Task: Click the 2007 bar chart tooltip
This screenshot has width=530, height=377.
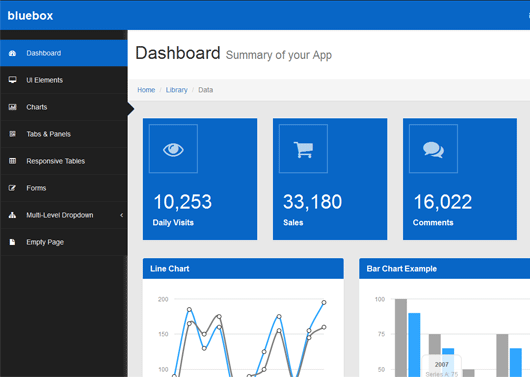Action: point(442,366)
